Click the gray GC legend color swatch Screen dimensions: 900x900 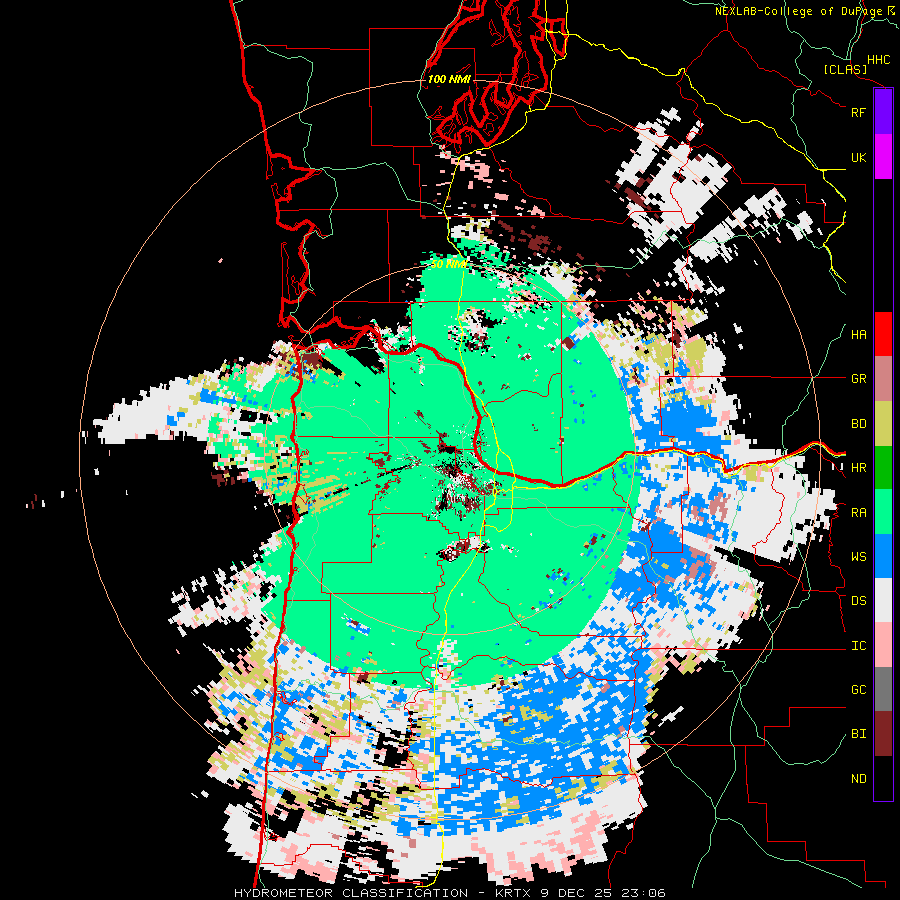coord(883,689)
